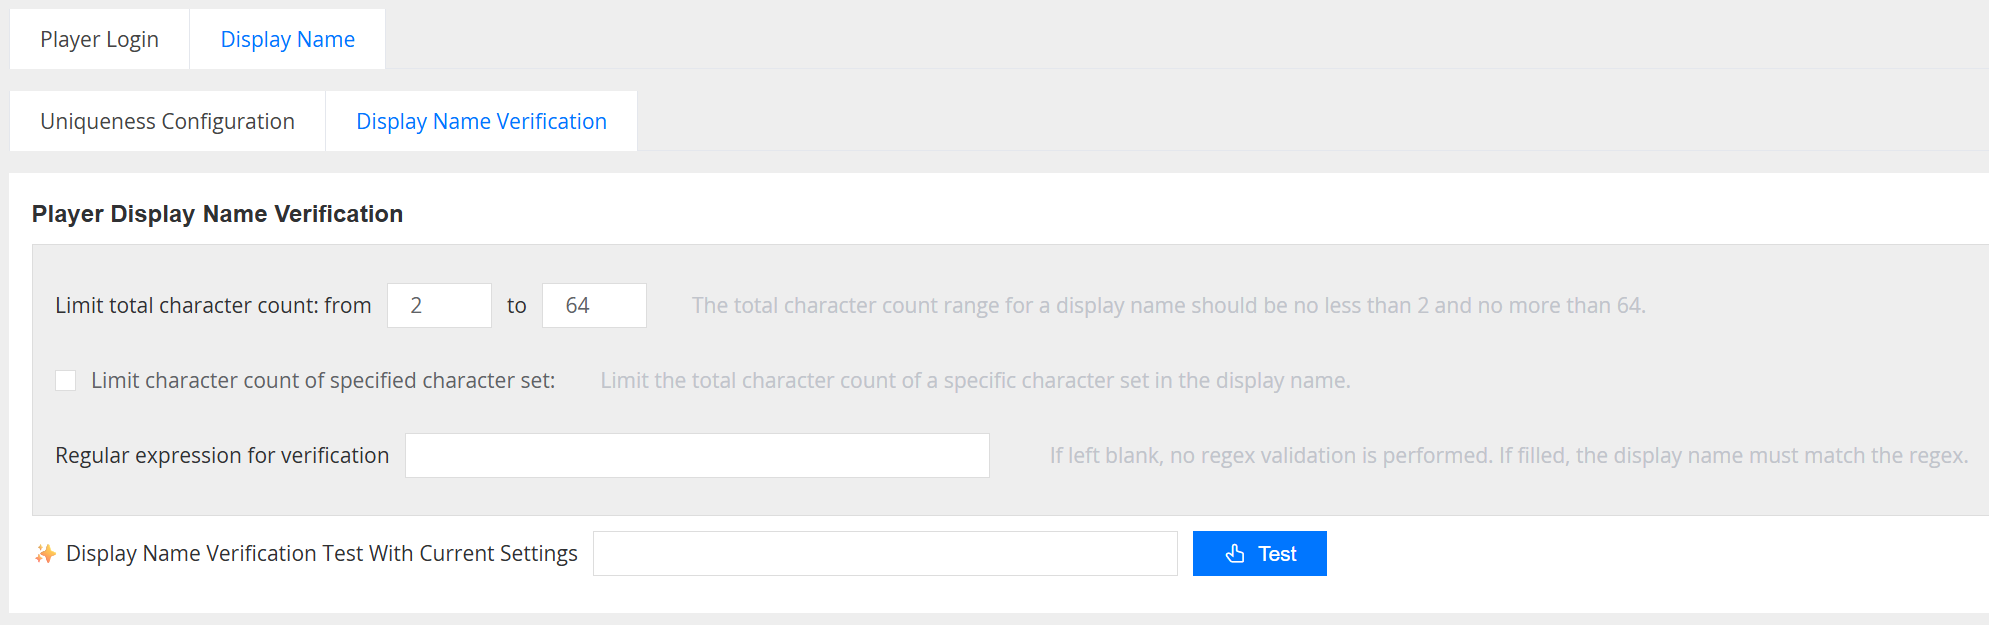1989x625 pixels.
Task: Click 'Display Name Verification Test With Current Settings' label
Action: pos(321,554)
